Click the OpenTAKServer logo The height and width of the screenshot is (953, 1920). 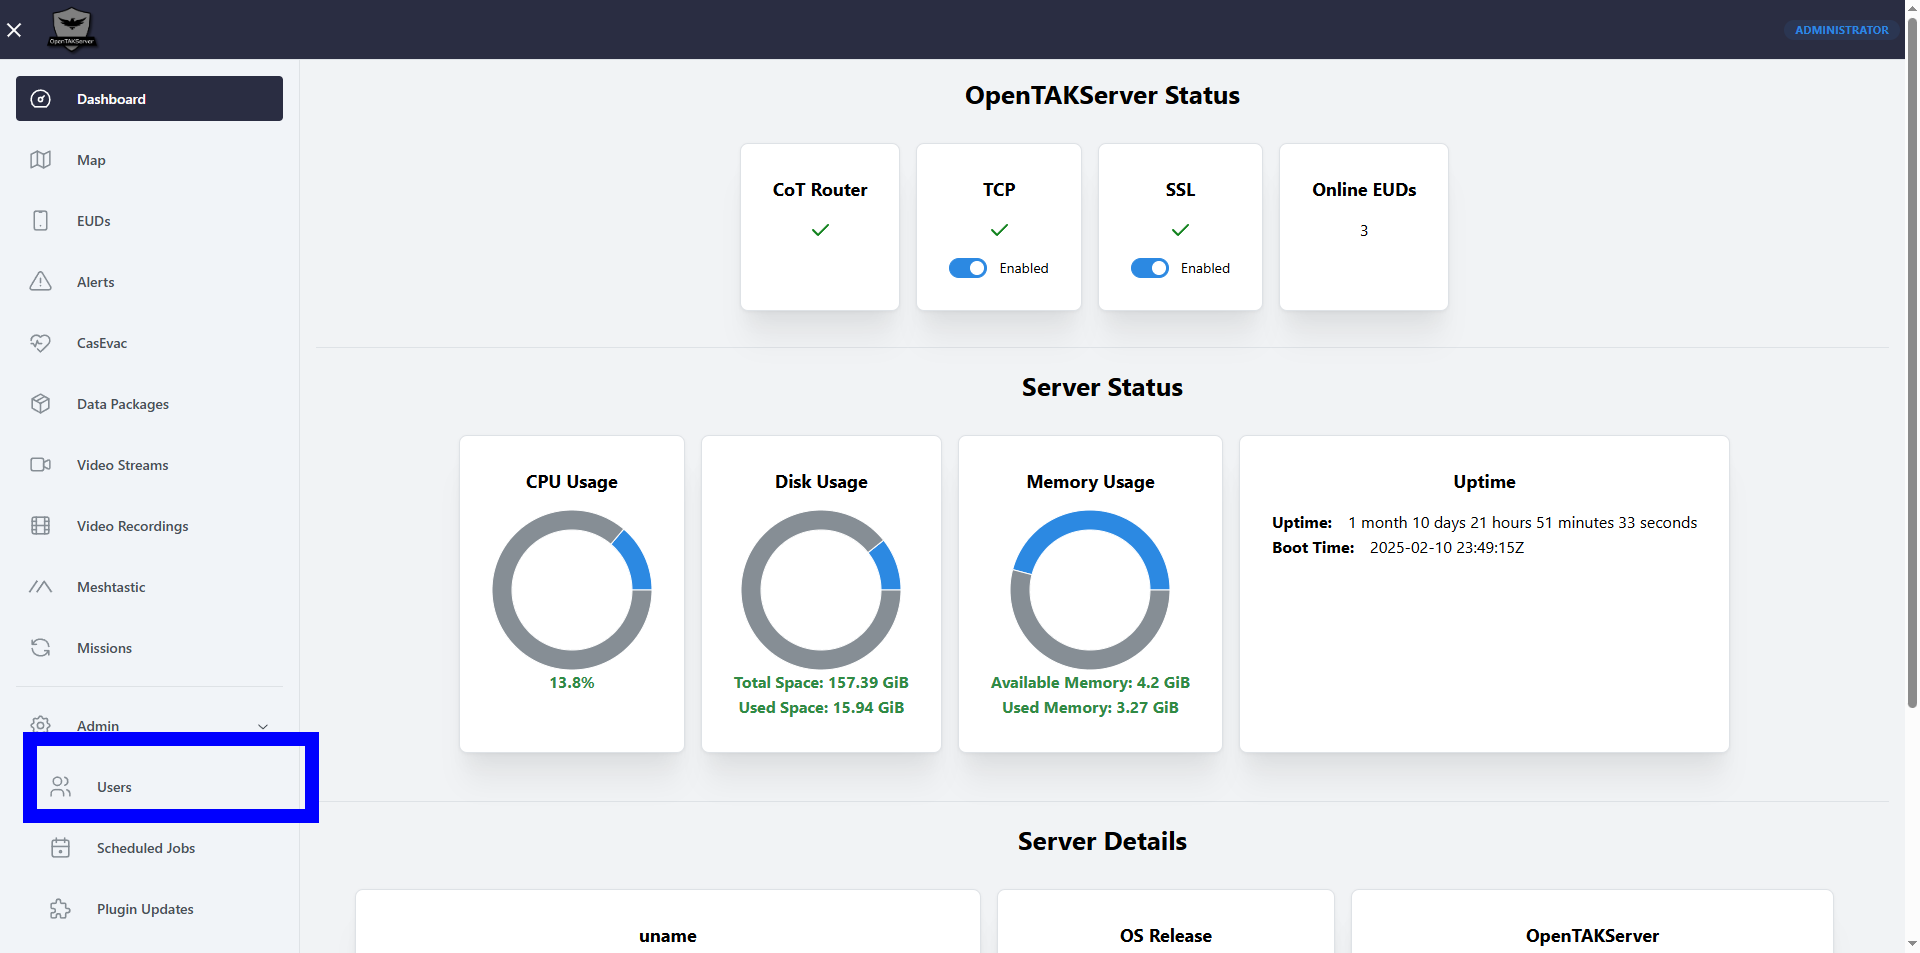point(72,29)
